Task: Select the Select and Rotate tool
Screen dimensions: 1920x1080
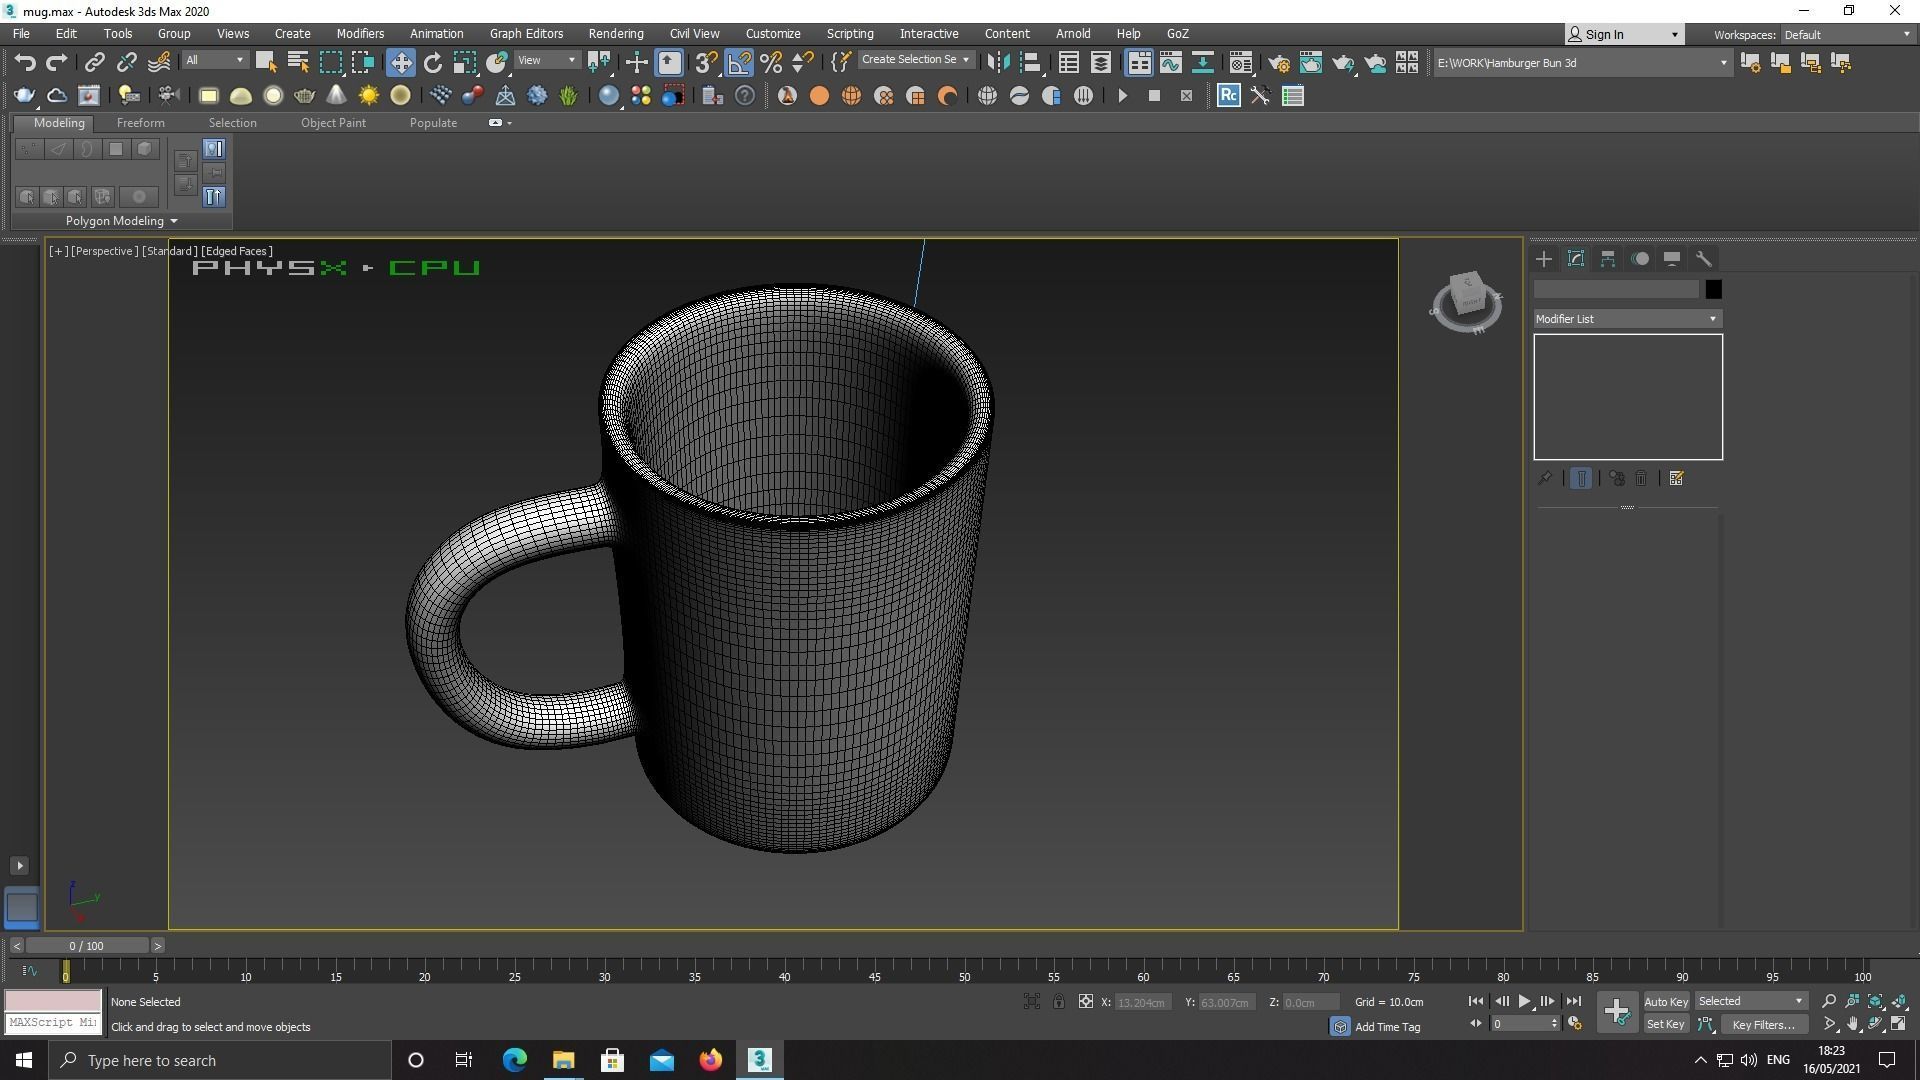Action: [x=433, y=63]
